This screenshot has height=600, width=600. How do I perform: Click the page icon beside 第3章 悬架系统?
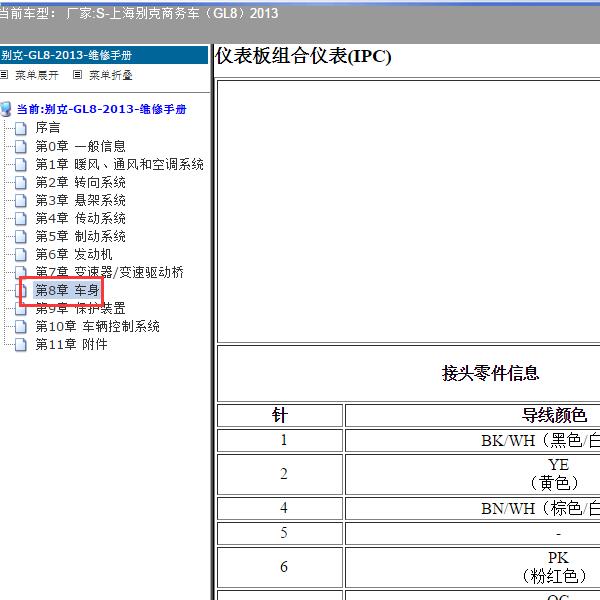(x=21, y=201)
